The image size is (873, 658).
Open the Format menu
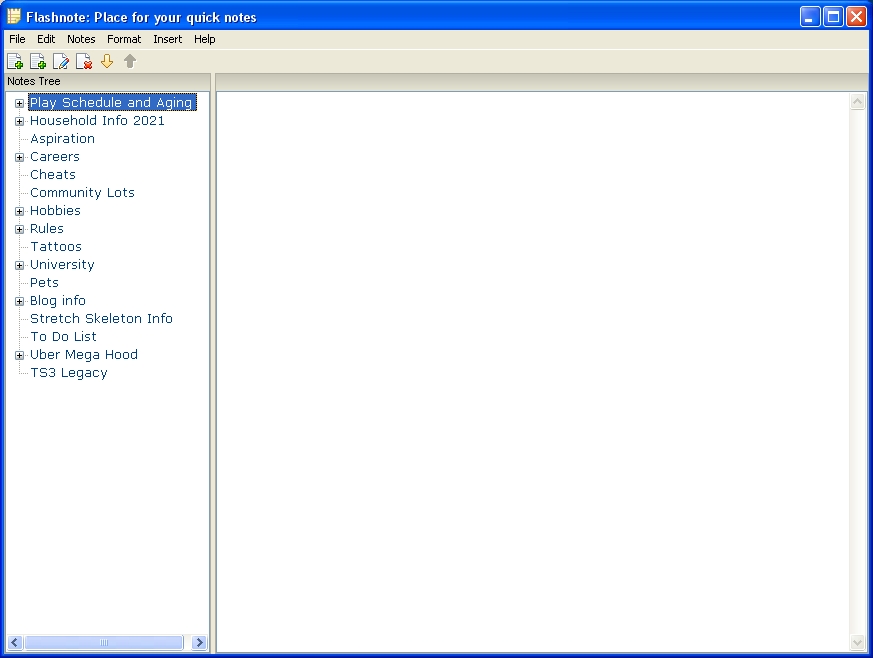click(x=124, y=39)
